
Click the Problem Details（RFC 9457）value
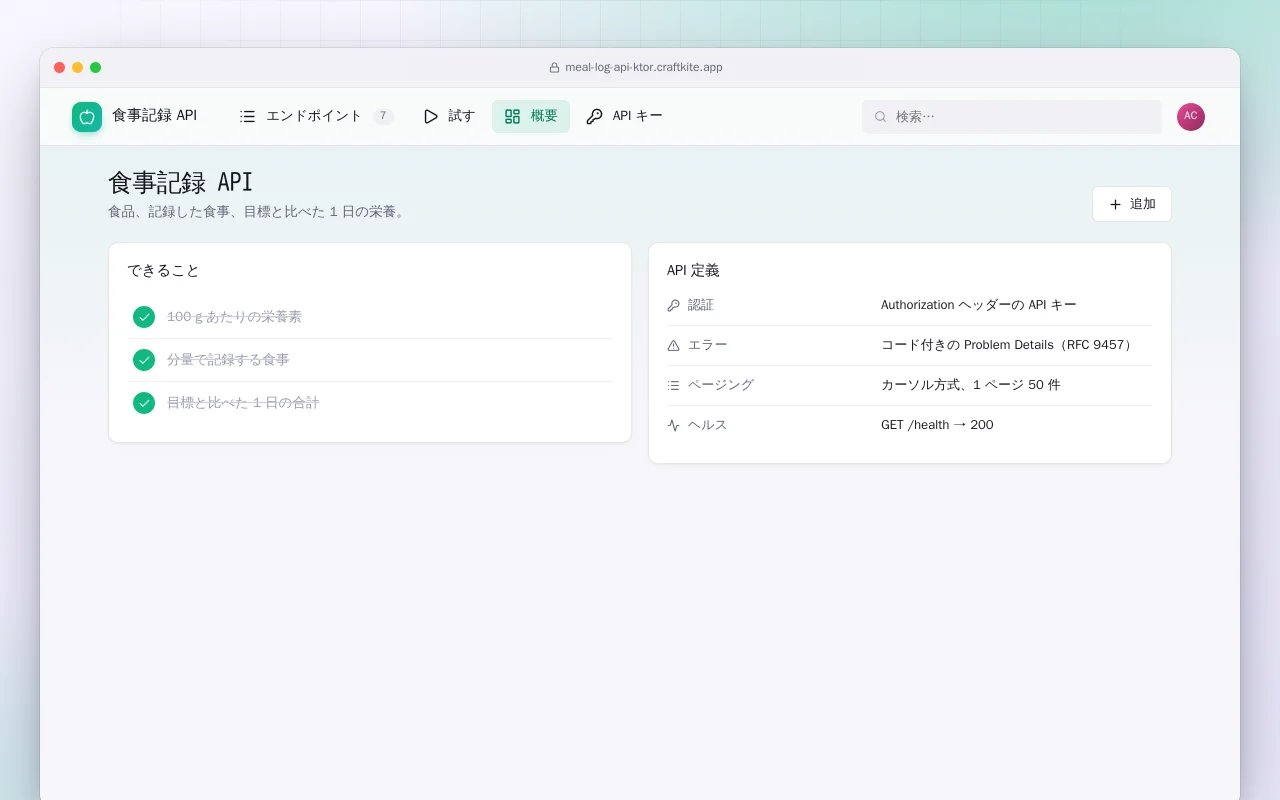(x=1009, y=345)
